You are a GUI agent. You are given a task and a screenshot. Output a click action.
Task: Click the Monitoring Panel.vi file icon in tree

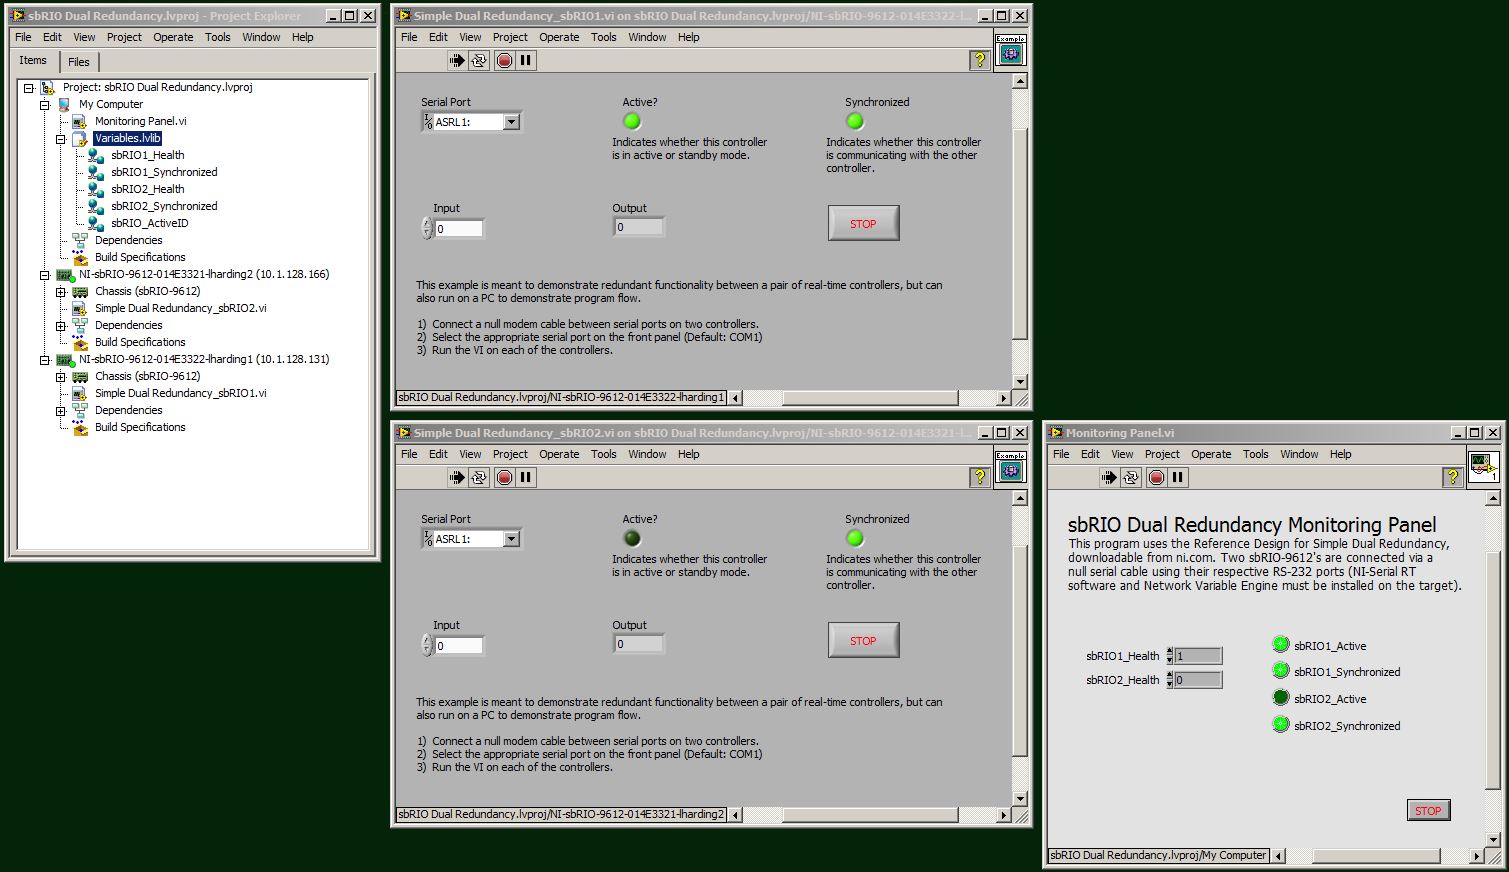tap(80, 121)
